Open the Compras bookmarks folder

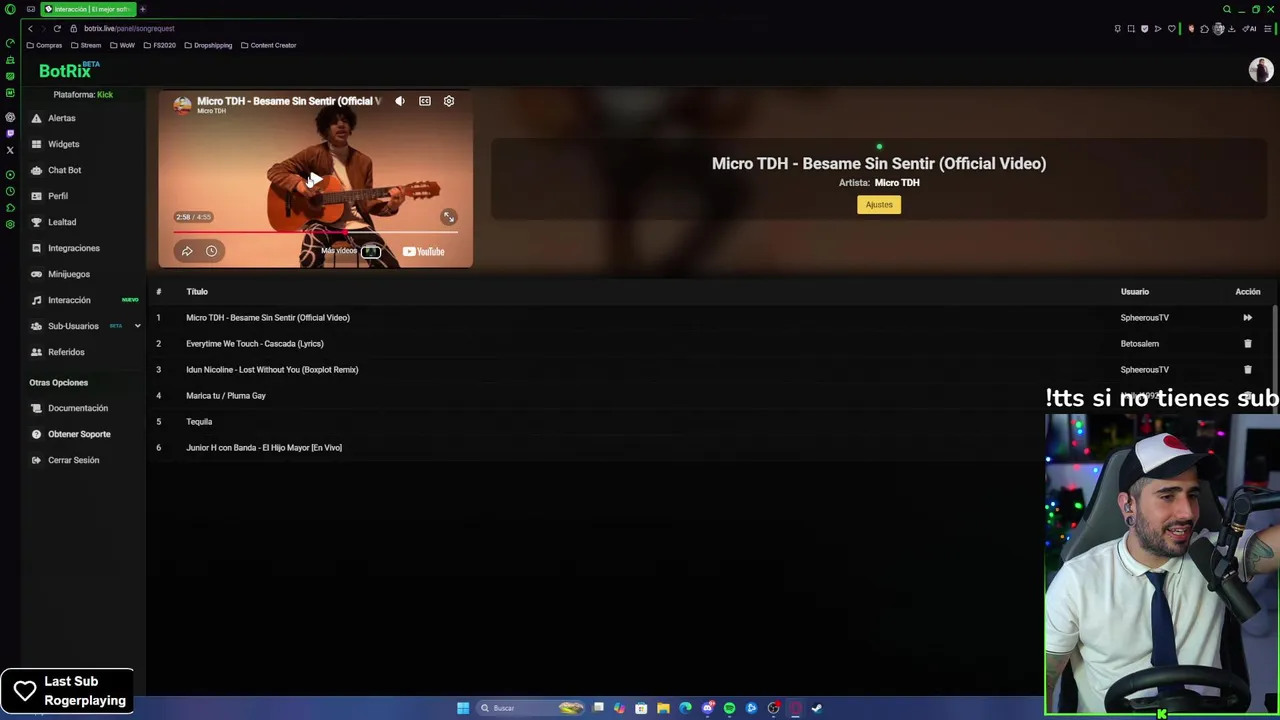44,45
